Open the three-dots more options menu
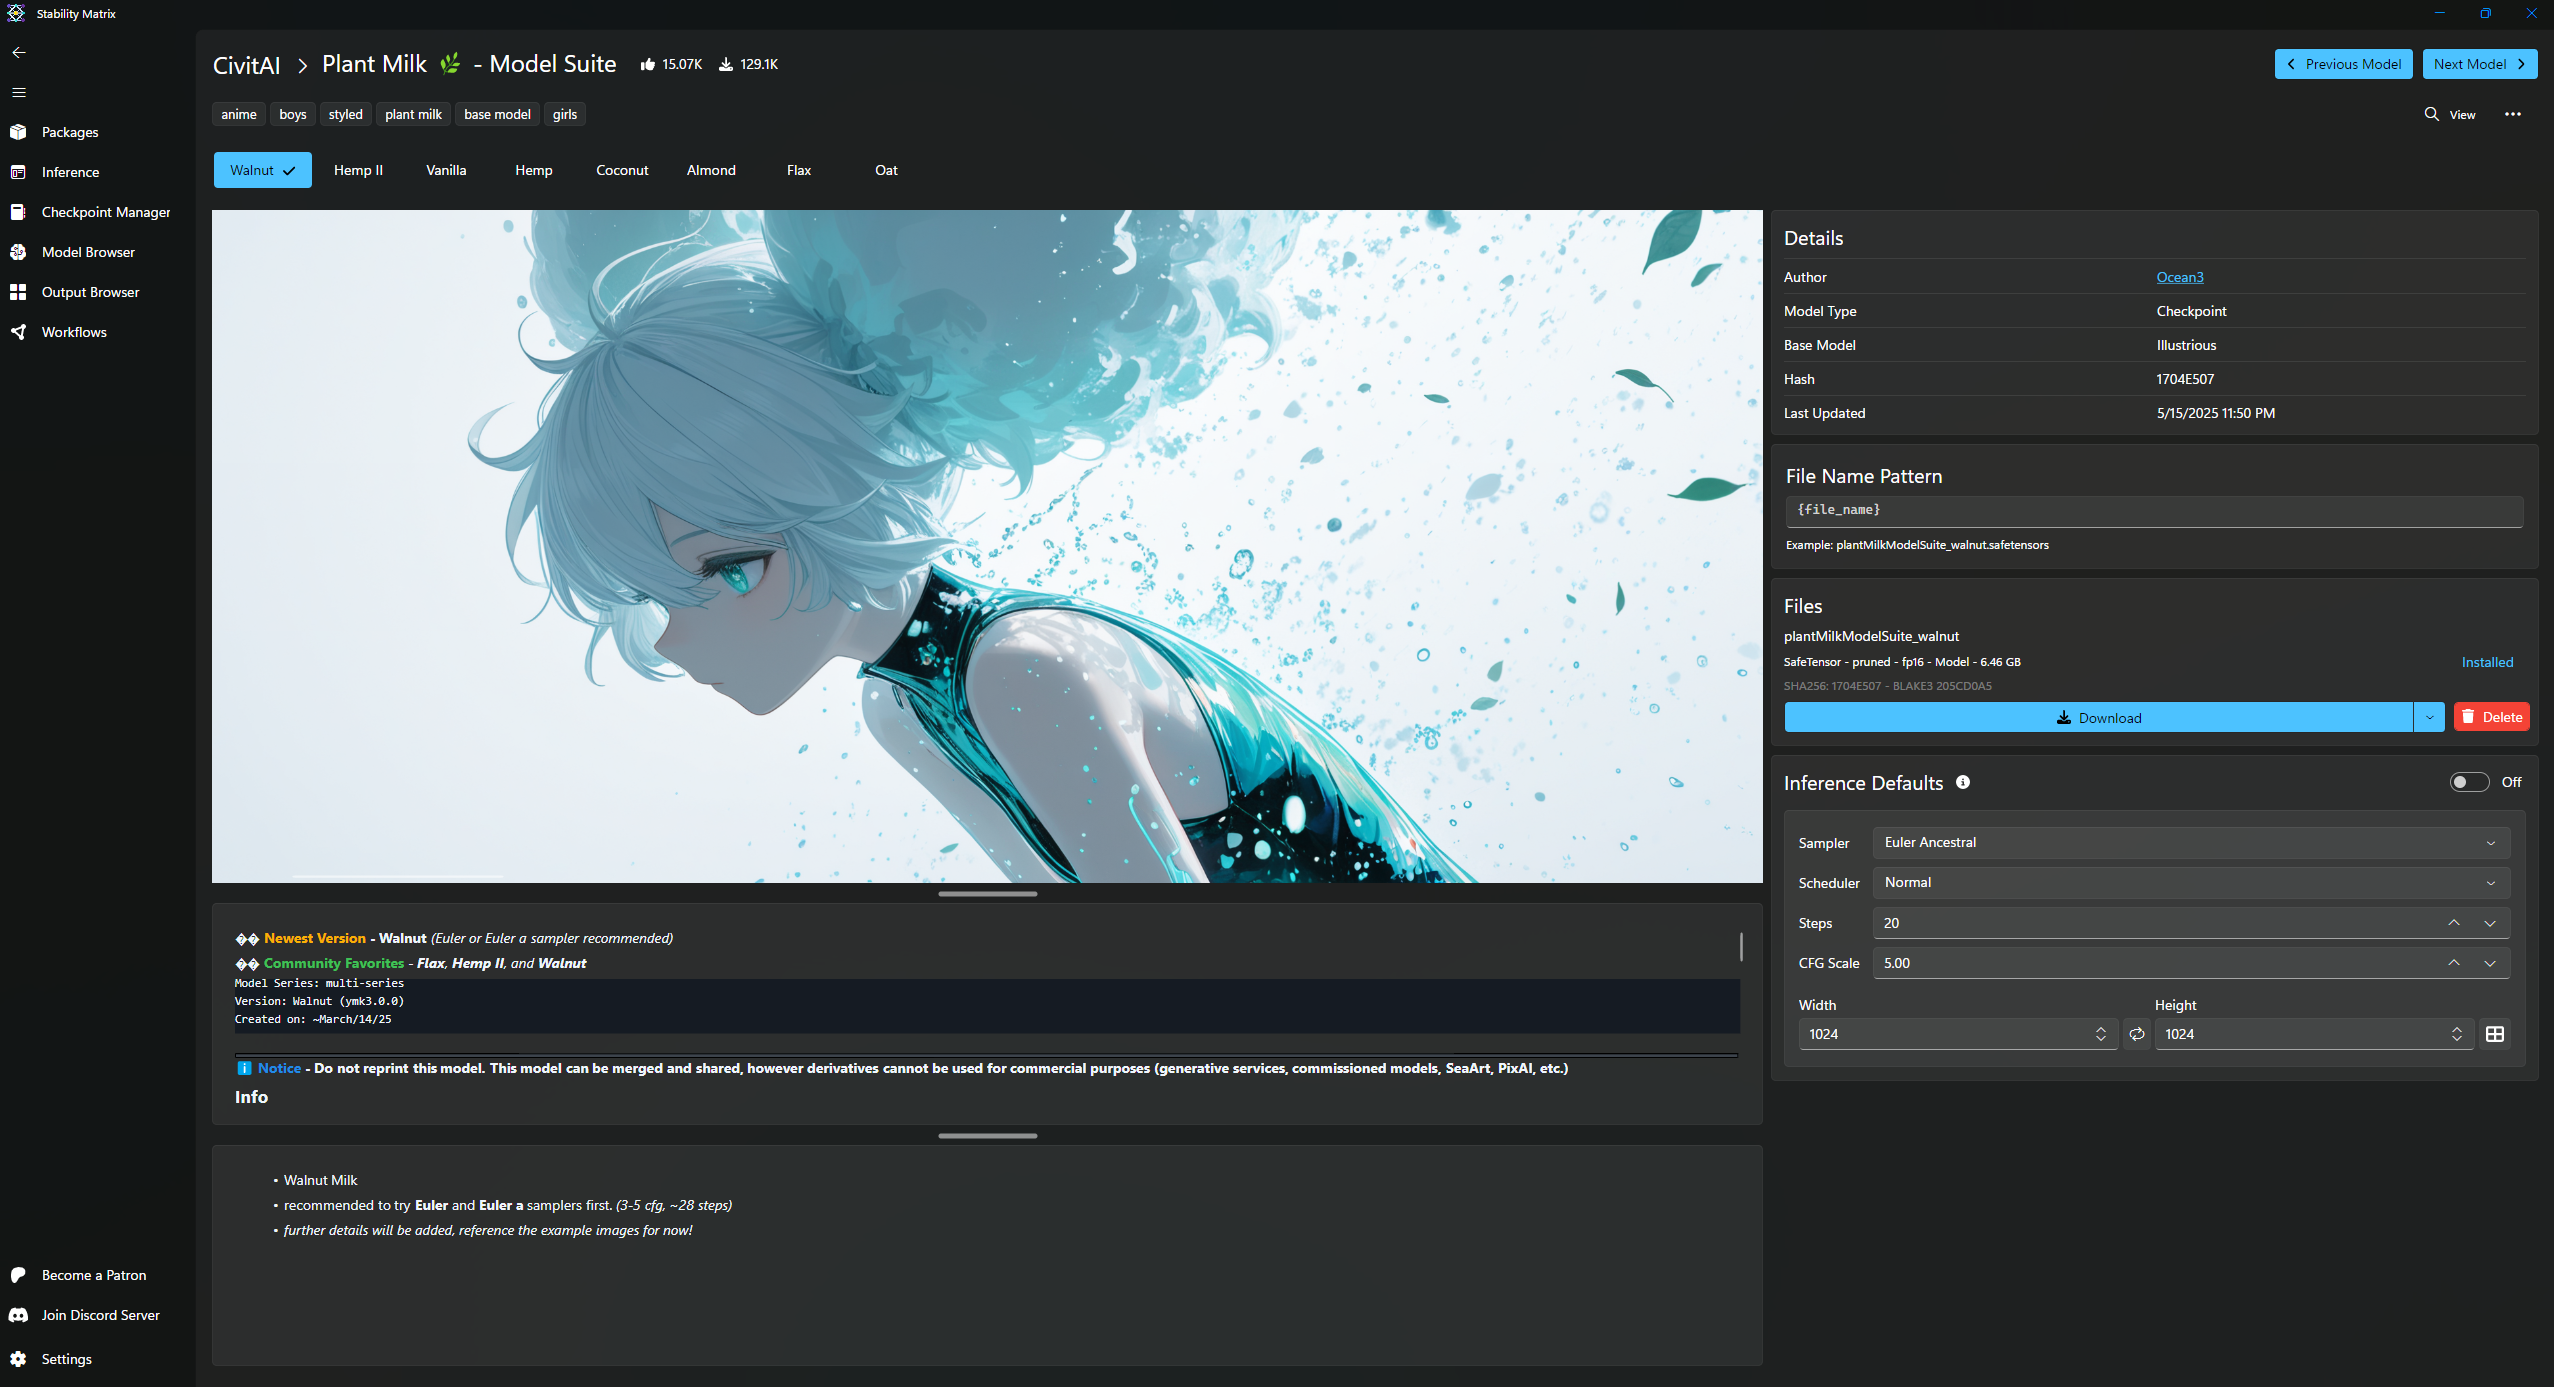2554x1387 pixels. [2513, 114]
